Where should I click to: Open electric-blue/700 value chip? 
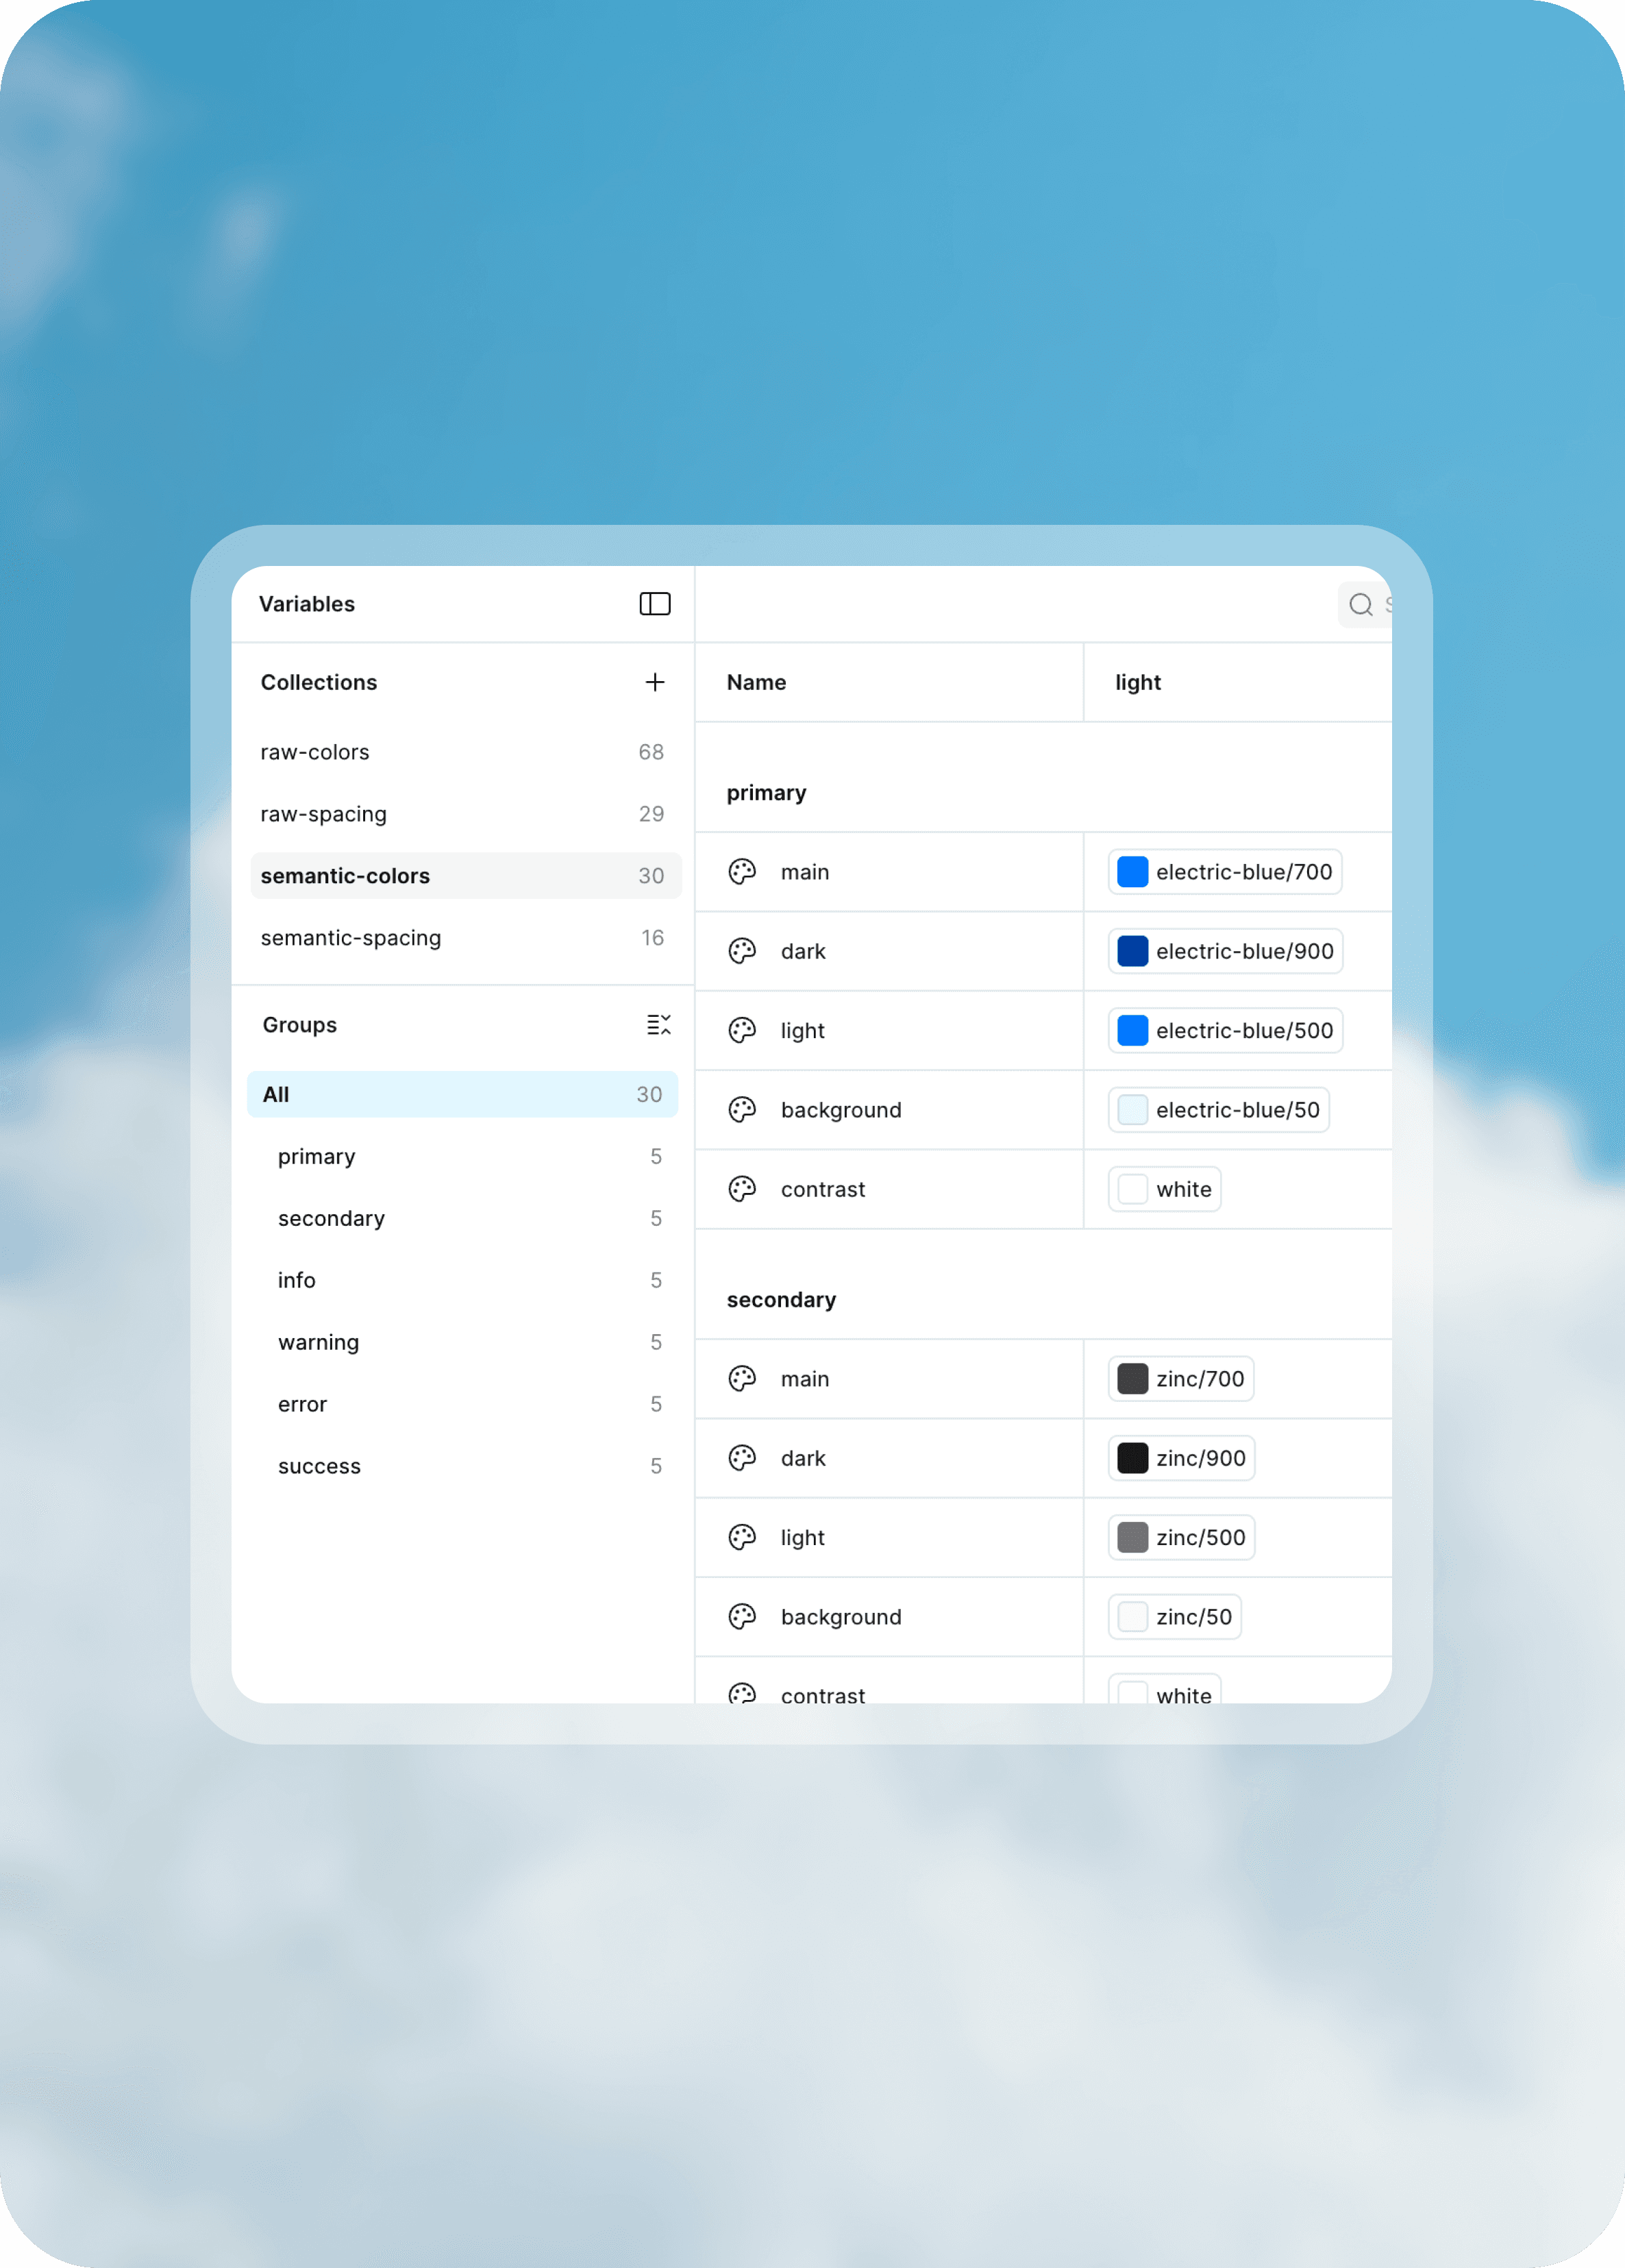(1224, 872)
